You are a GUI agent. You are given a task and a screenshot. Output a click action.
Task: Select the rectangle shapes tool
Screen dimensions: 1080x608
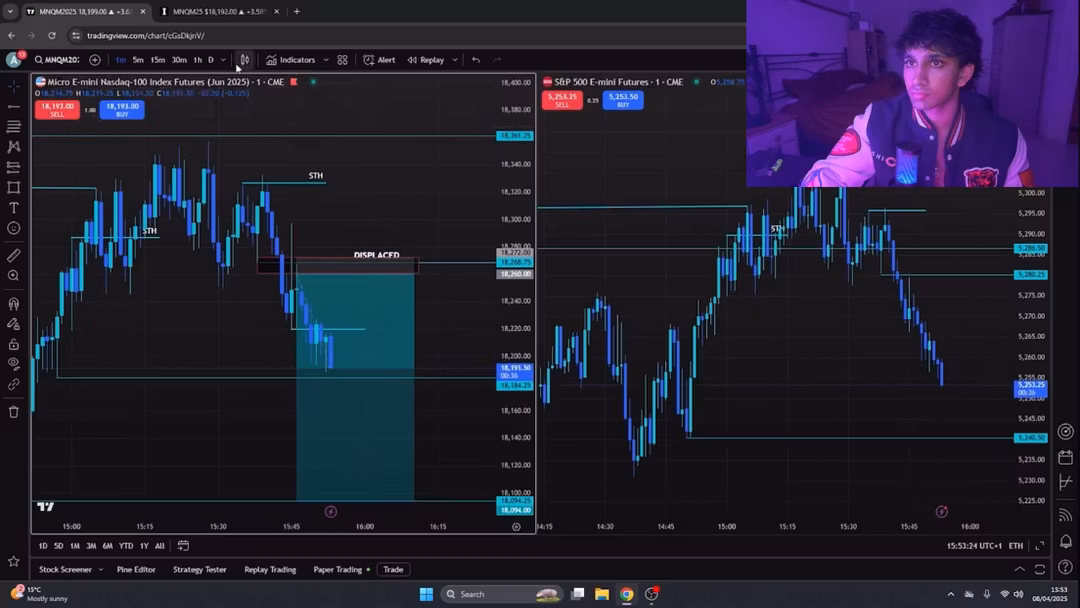(x=14, y=187)
